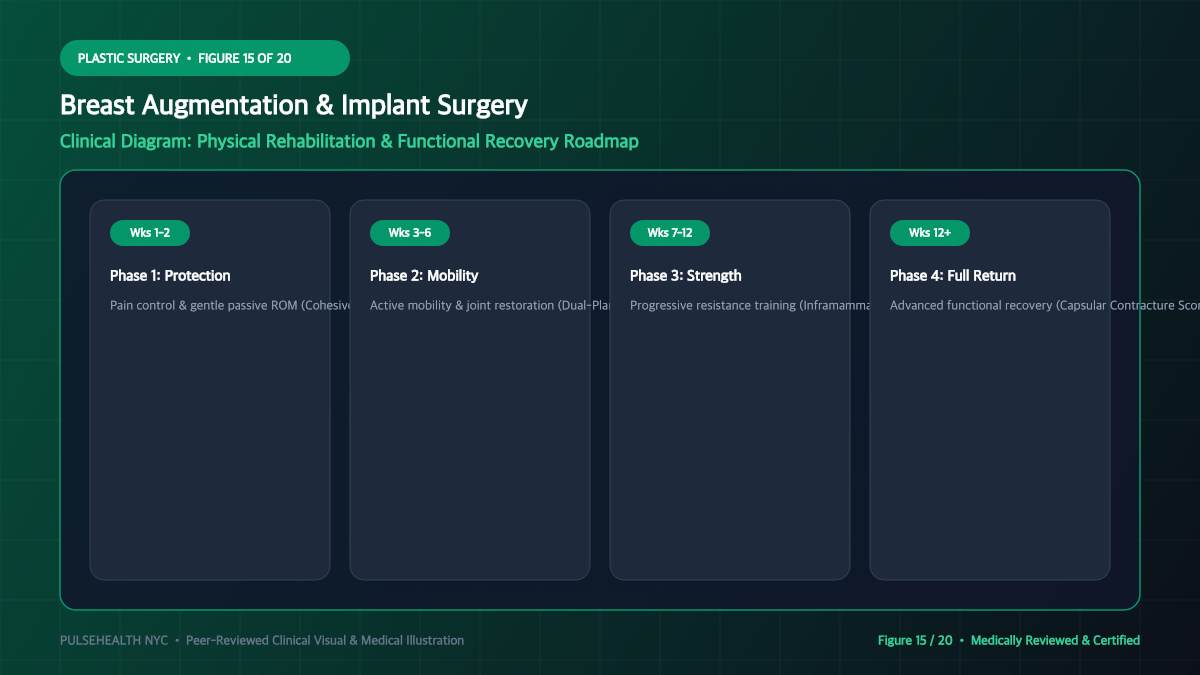Image resolution: width=1200 pixels, height=675 pixels.
Task: Select the Wks 1-2 pill badge
Action: 150,233
